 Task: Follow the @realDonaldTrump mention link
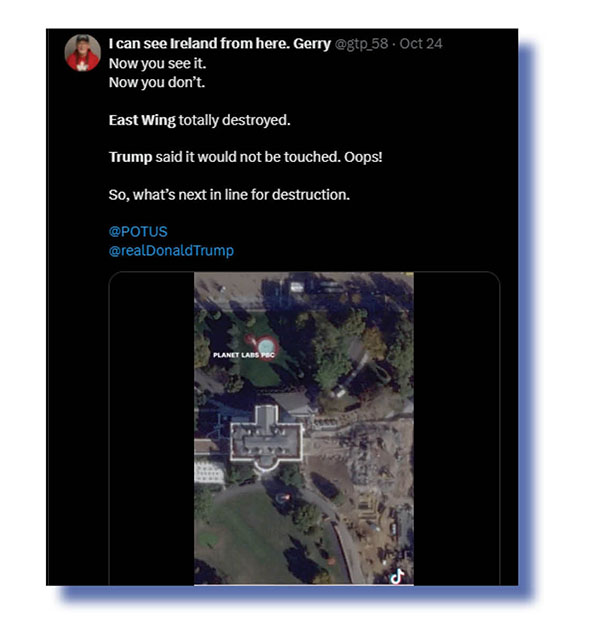[171, 251]
